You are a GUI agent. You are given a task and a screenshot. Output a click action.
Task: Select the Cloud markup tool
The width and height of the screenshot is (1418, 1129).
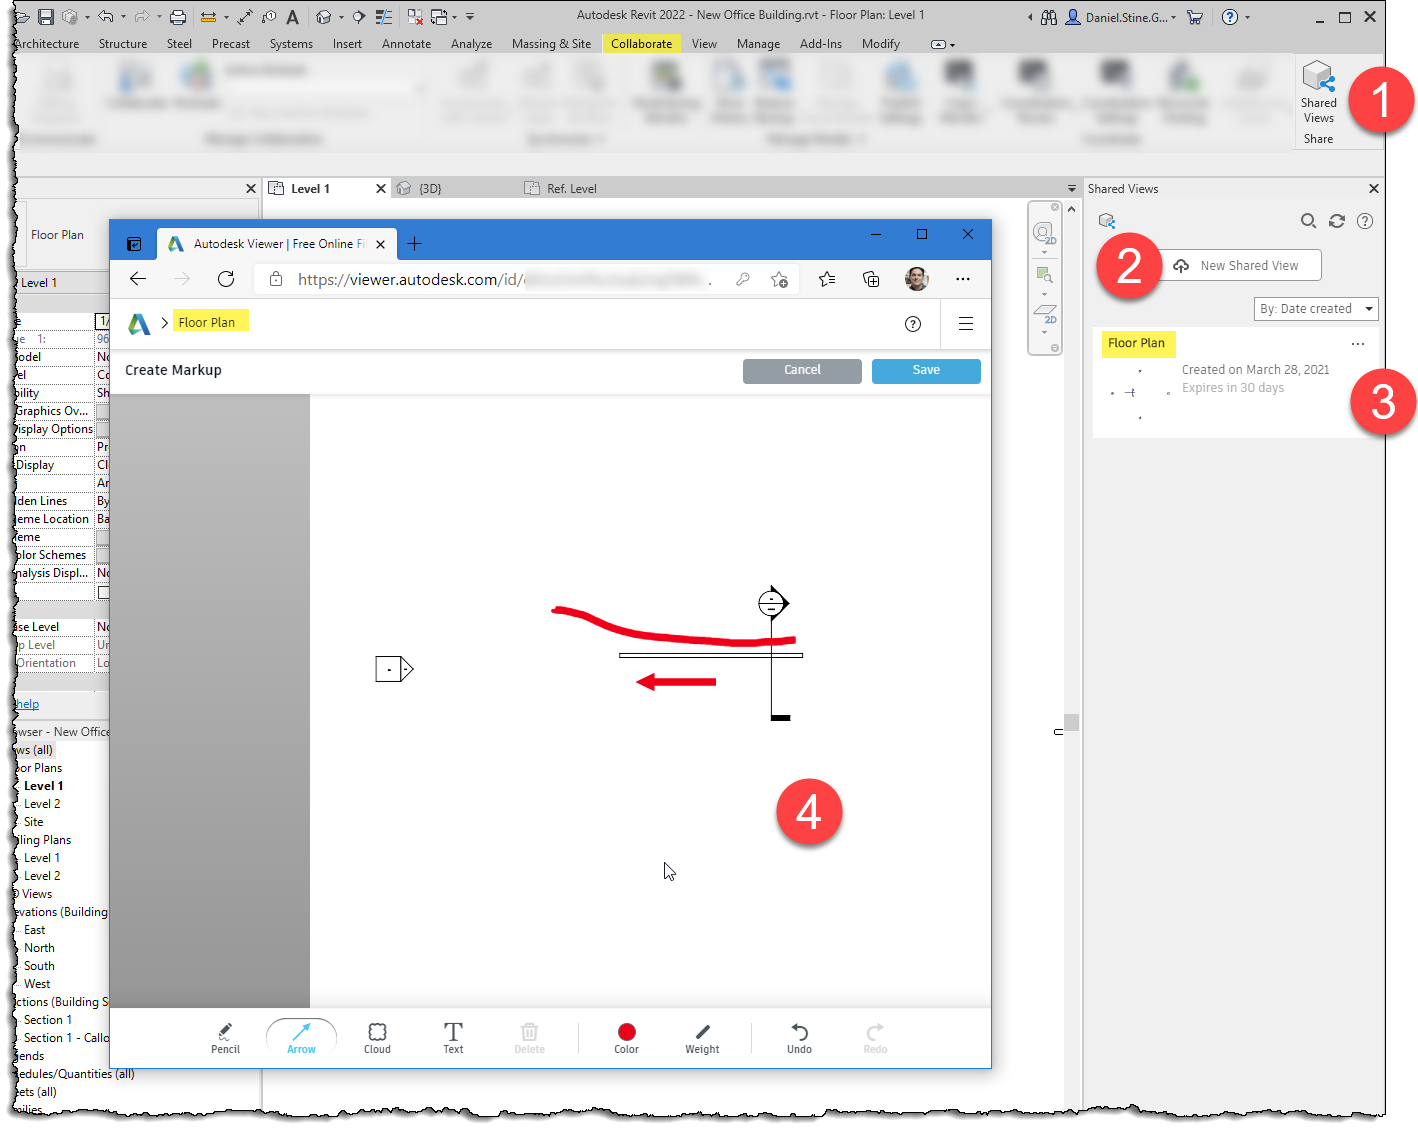(377, 1038)
